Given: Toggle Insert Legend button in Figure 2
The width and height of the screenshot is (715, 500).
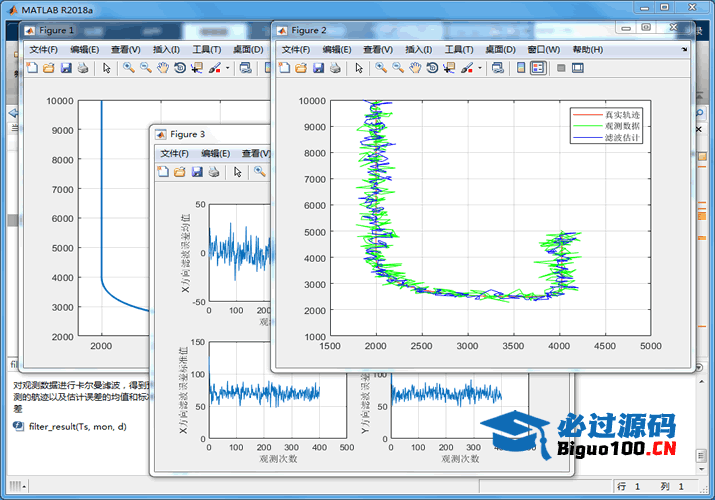Looking at the screenshot, I should tap(539, 68).
